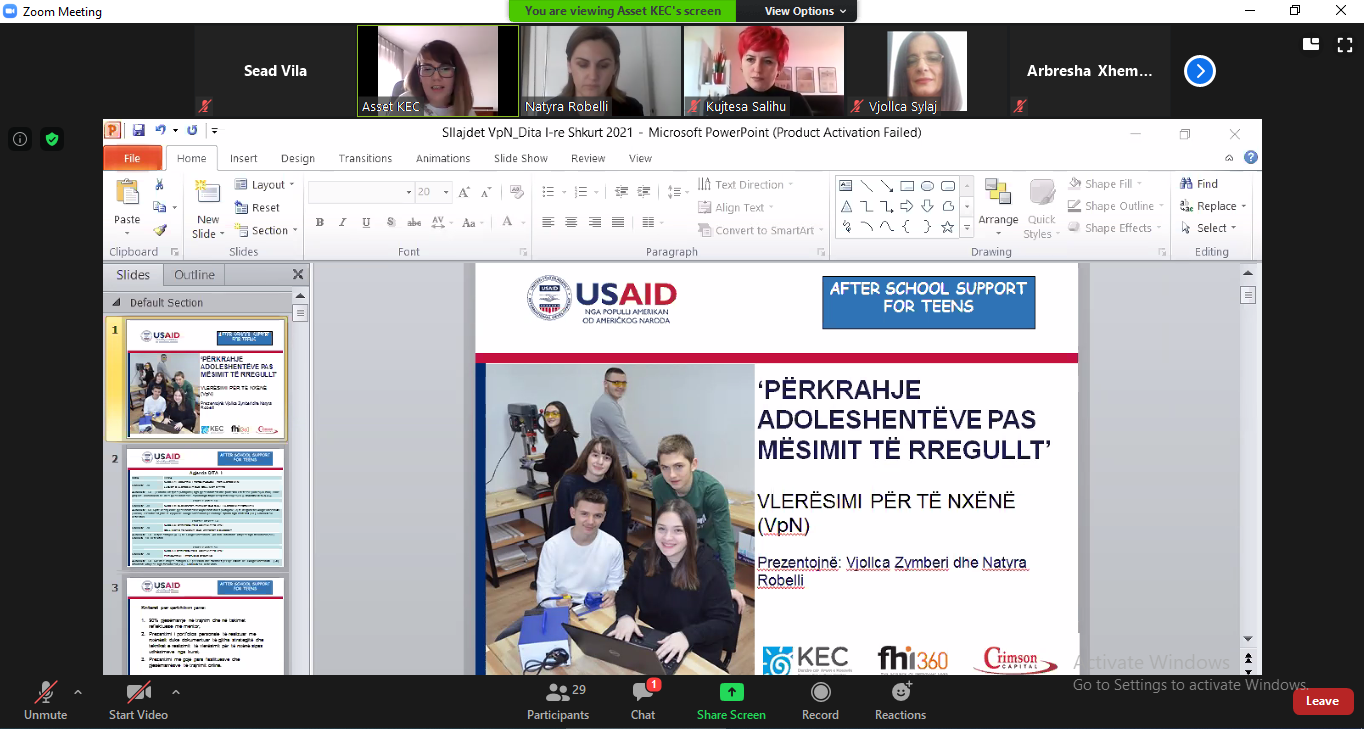
Task: Unmute the microphone
Action: pos(45,693)
